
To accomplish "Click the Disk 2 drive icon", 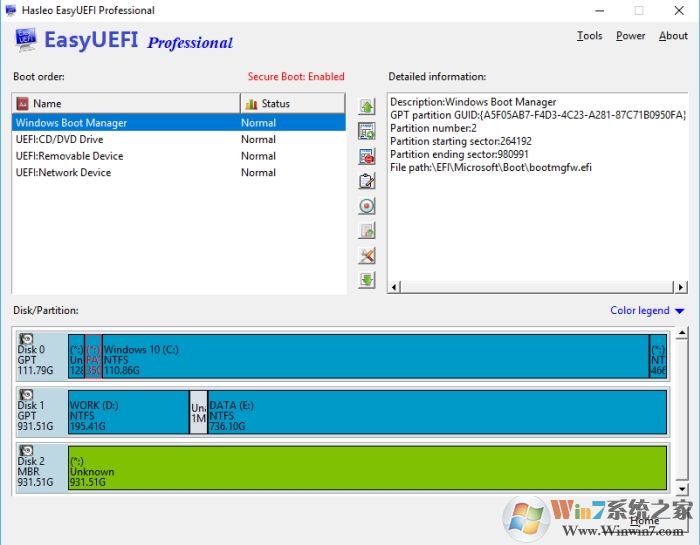I will [26, 450].
